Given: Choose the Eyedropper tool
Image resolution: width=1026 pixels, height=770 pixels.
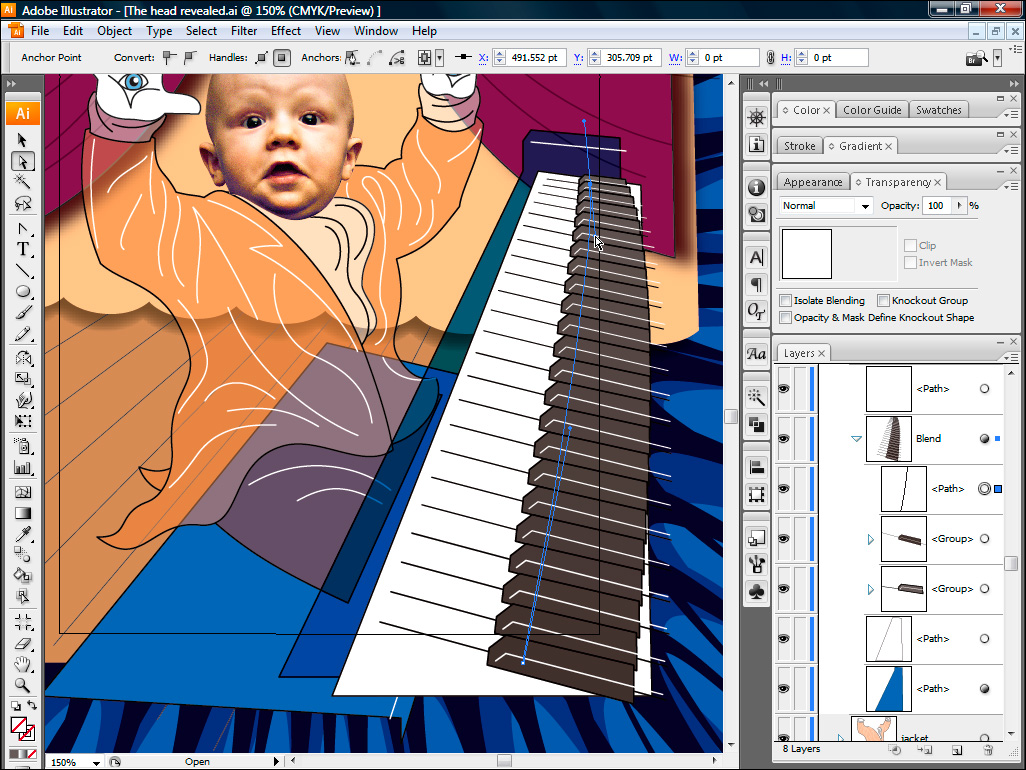Looking at the screenshot, I should coord(23,532).
